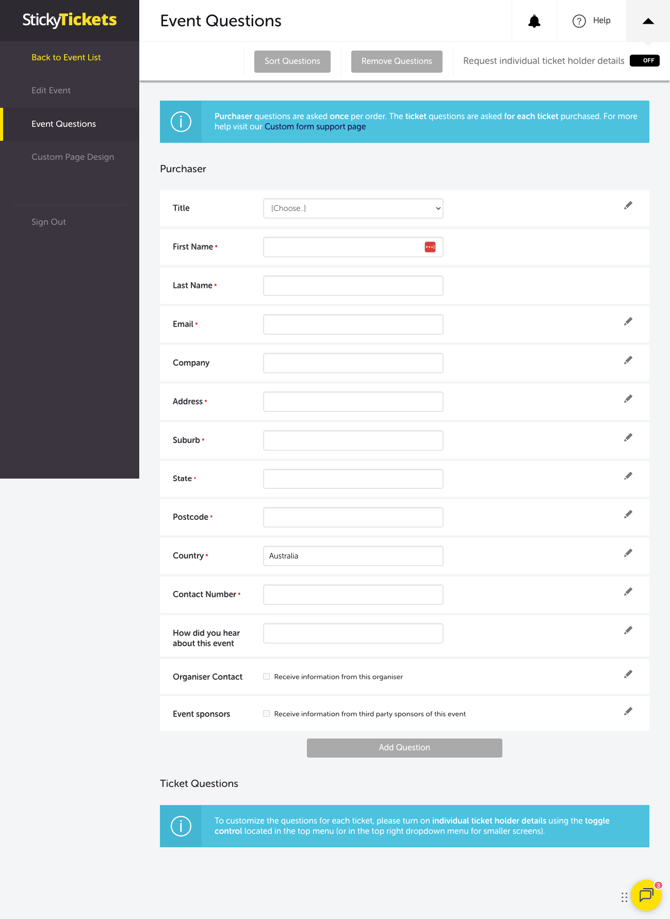Click the info icon in Purchaser banner

point(181,122)
